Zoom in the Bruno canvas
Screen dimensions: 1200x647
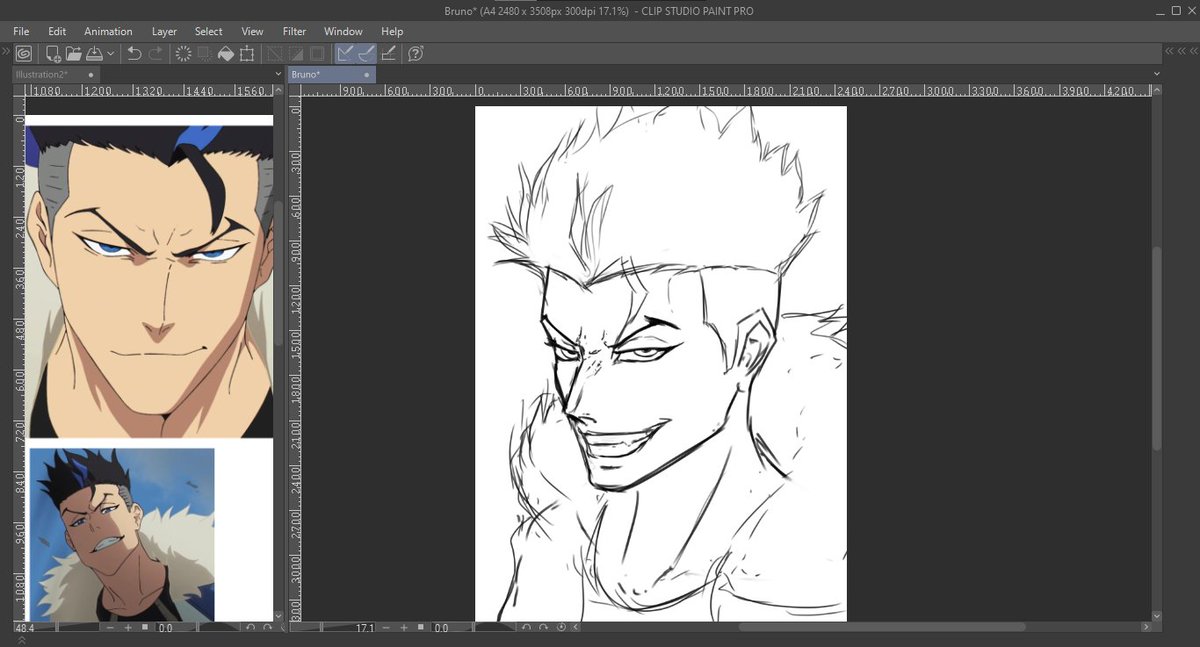(x=404, y=628)
